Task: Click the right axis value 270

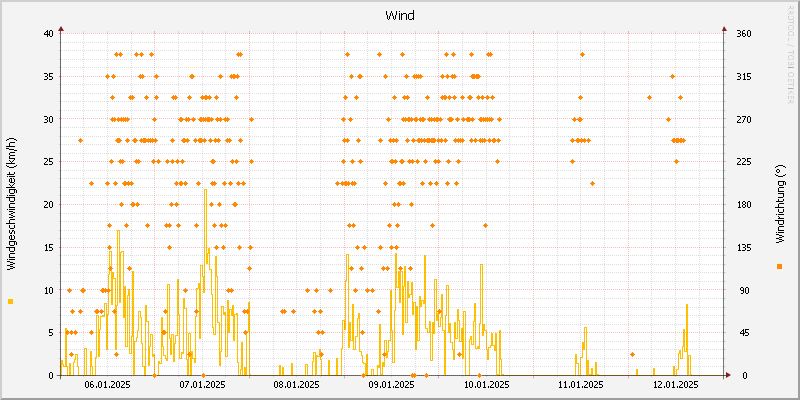Action: (744, 119)
